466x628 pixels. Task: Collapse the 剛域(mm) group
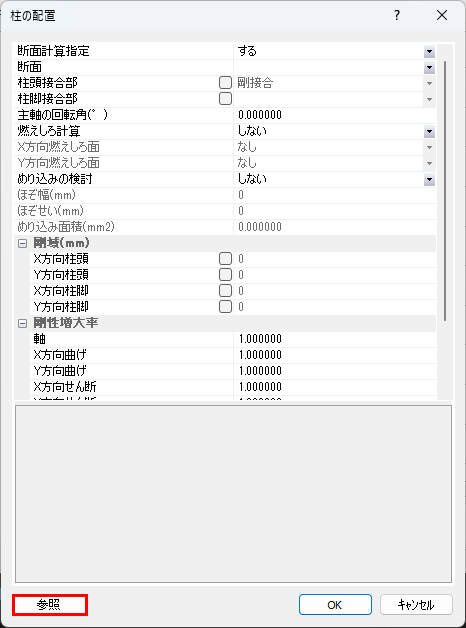(22, 244)
